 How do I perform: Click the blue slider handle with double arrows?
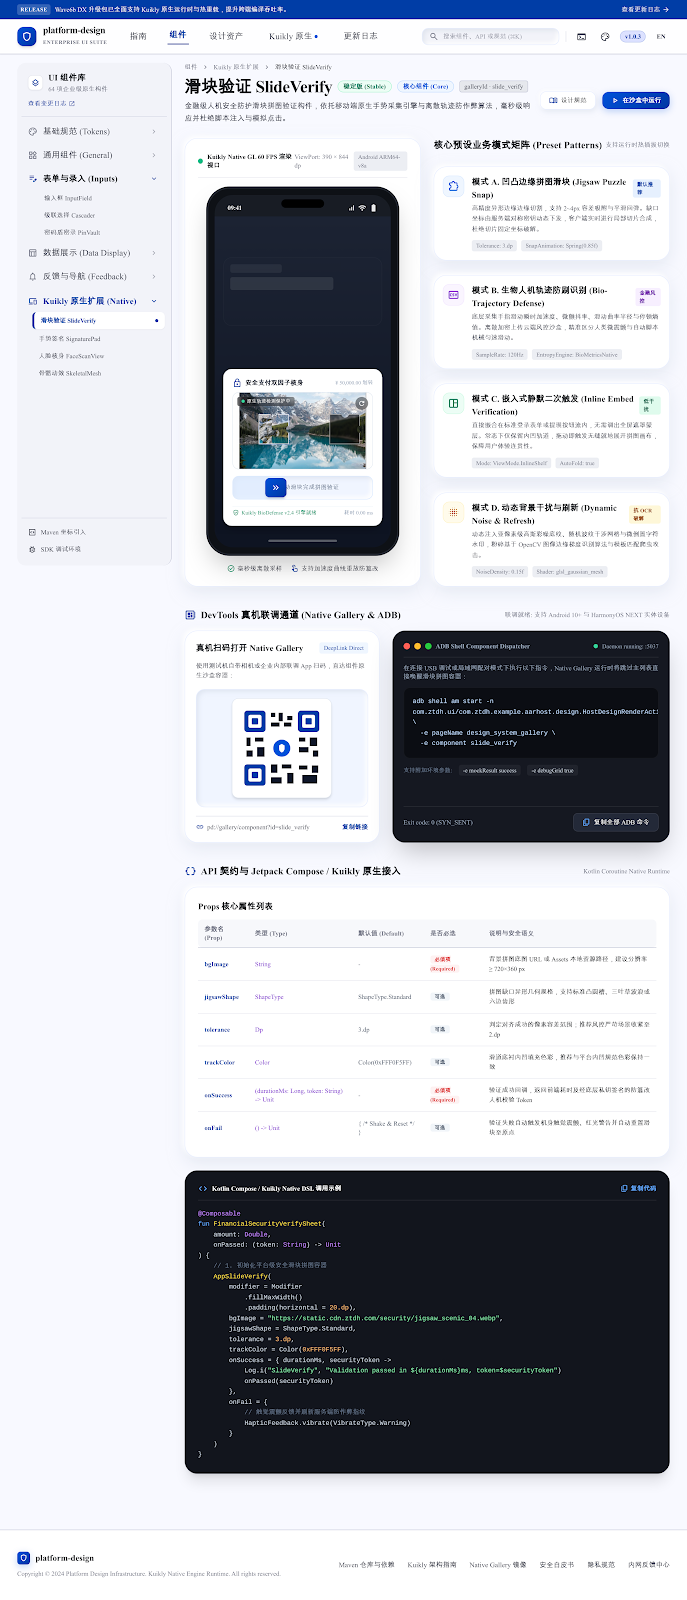click(x=275, y=487)
